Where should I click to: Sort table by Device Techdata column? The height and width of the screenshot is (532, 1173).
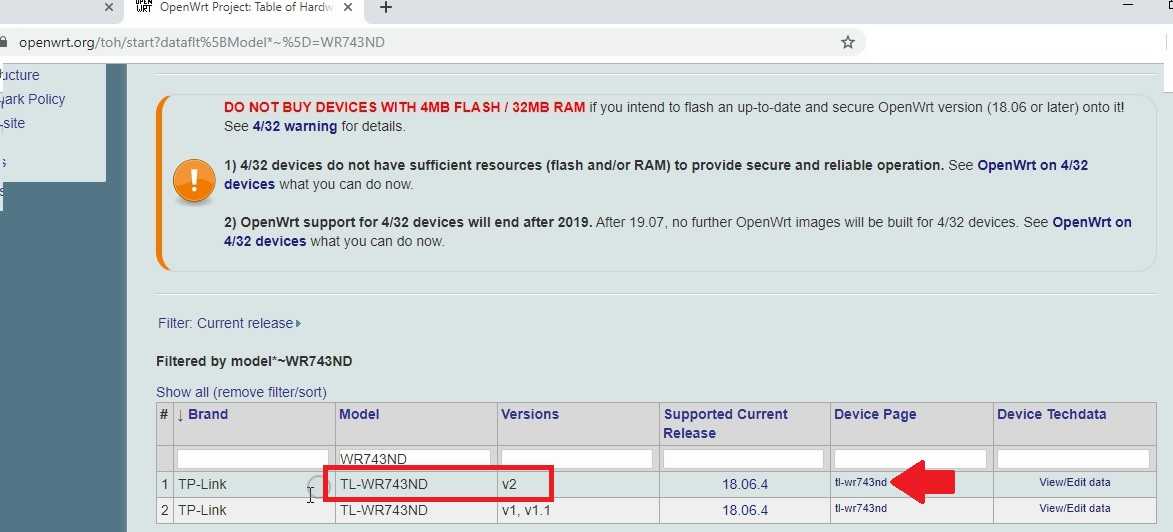(x=1051, y=415)
